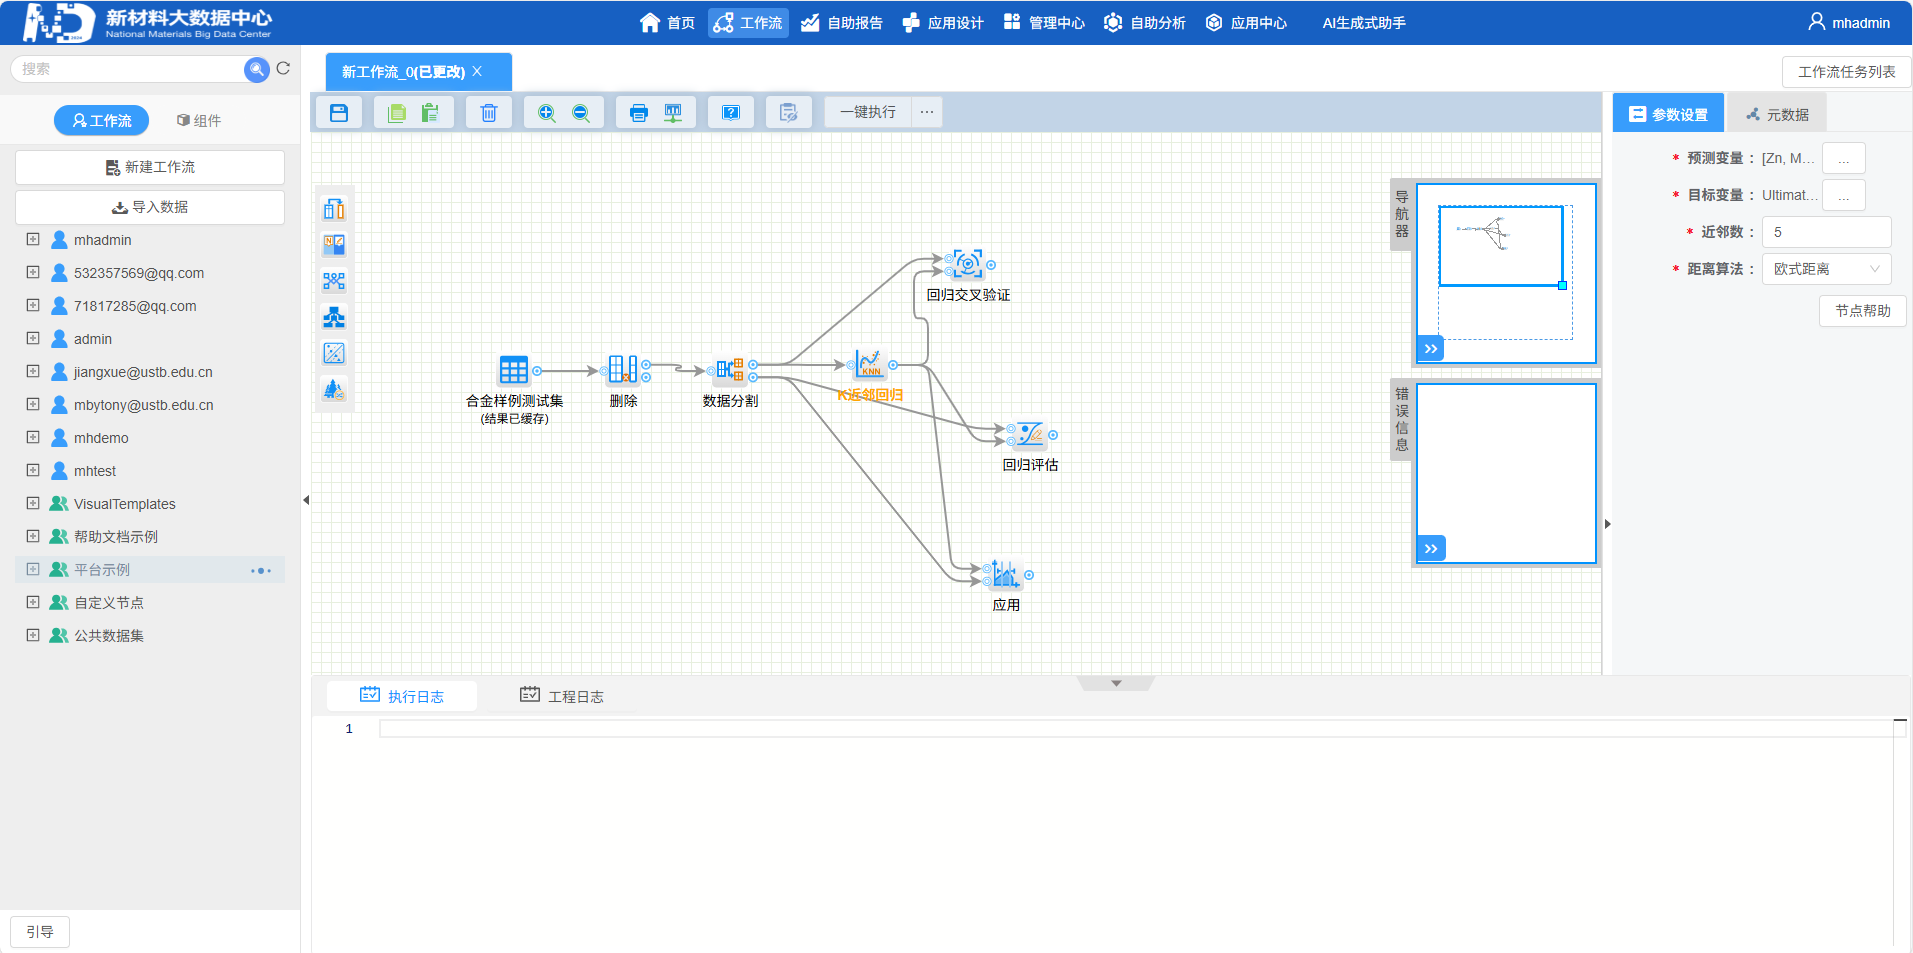Click the paste clipboard toolbar icon
1913x953 pixels.
pos(430,112)
